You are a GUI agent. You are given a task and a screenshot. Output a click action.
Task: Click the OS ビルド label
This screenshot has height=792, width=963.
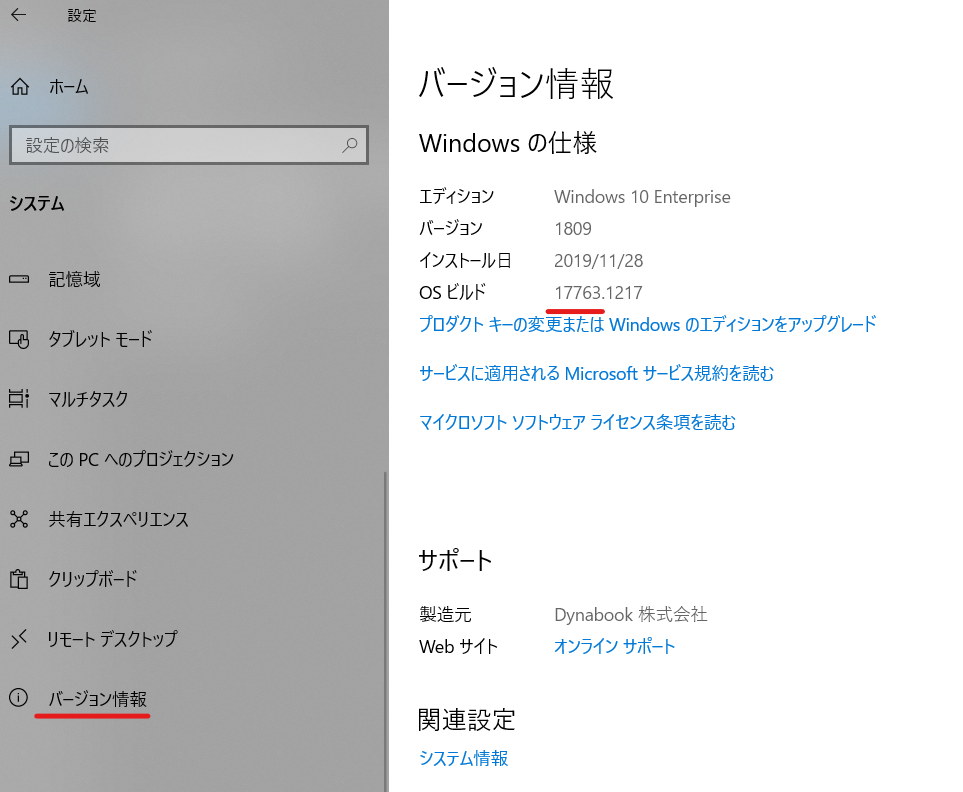click(452, 292)
